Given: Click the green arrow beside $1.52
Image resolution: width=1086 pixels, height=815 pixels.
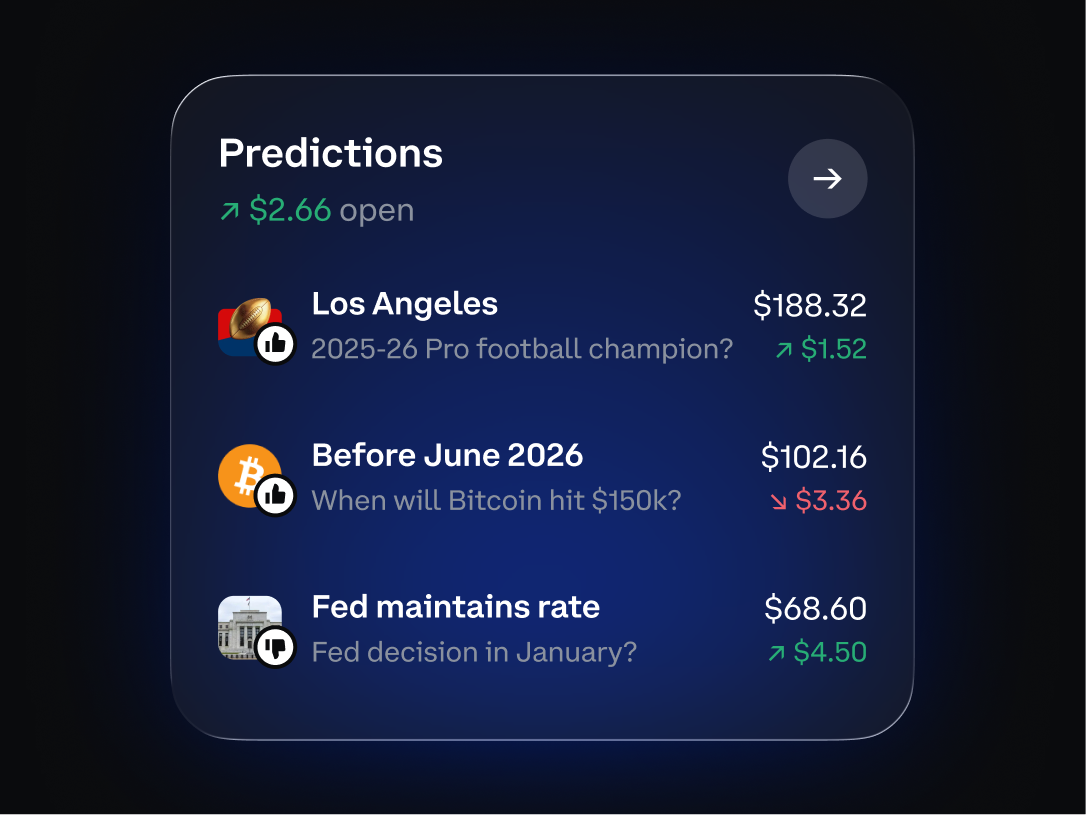Looking at the screenshot, I should pos(785,351).
